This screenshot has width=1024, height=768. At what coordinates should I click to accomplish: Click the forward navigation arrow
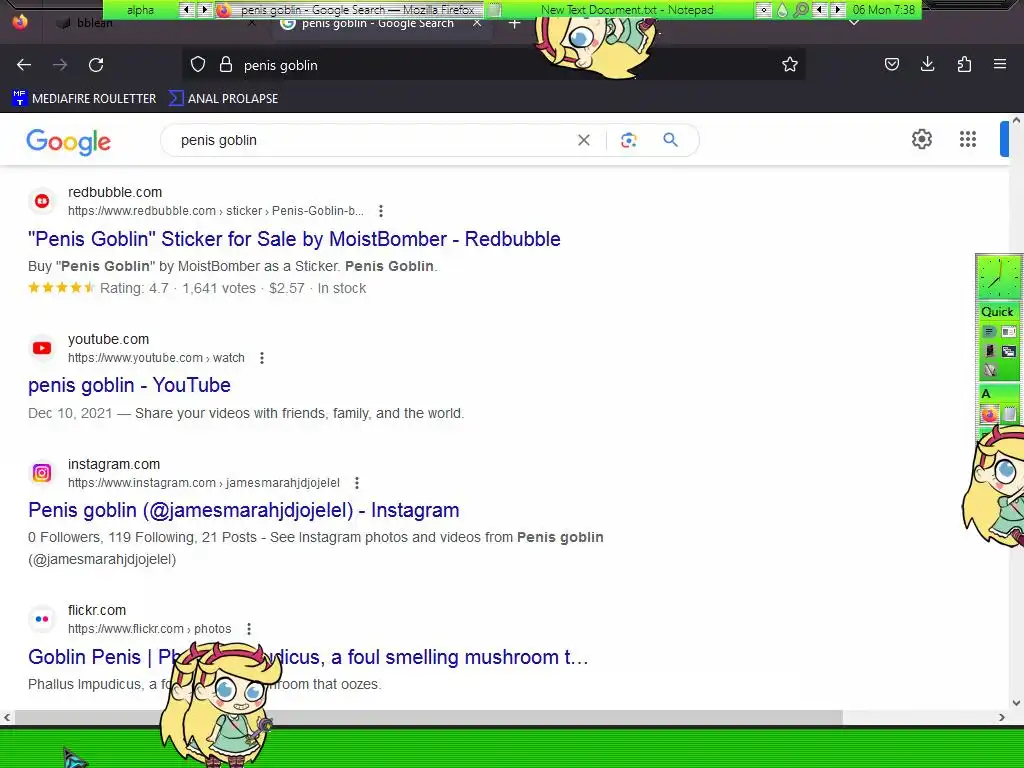pos(60,65)
